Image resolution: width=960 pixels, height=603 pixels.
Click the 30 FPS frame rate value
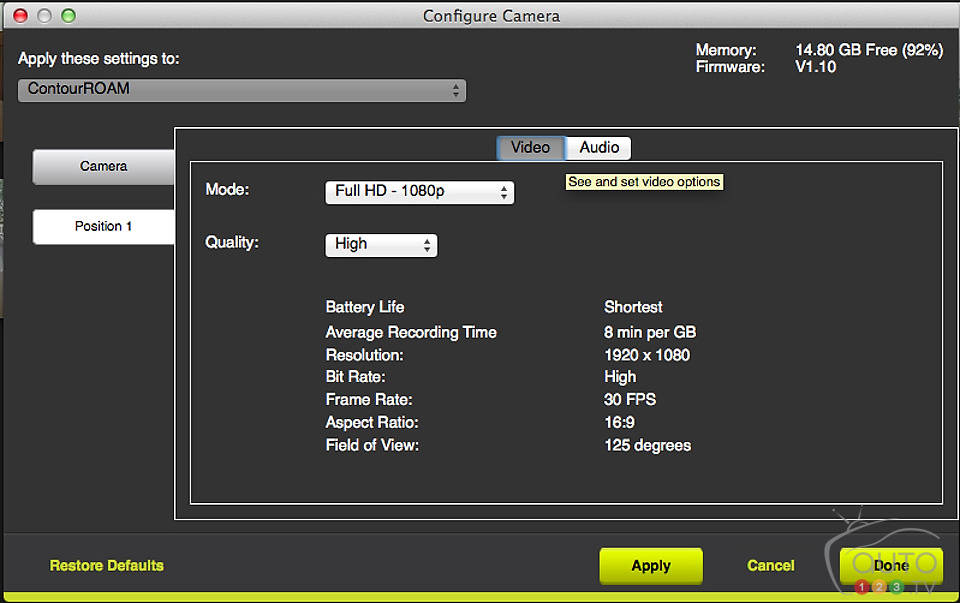point(630,399)
